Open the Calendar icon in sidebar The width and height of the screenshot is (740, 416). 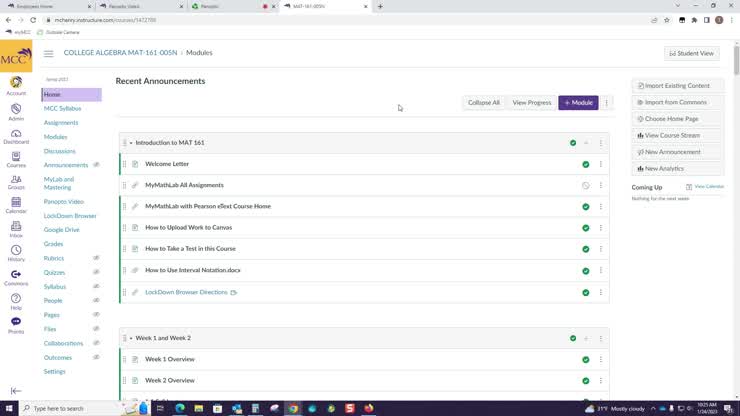16,203
